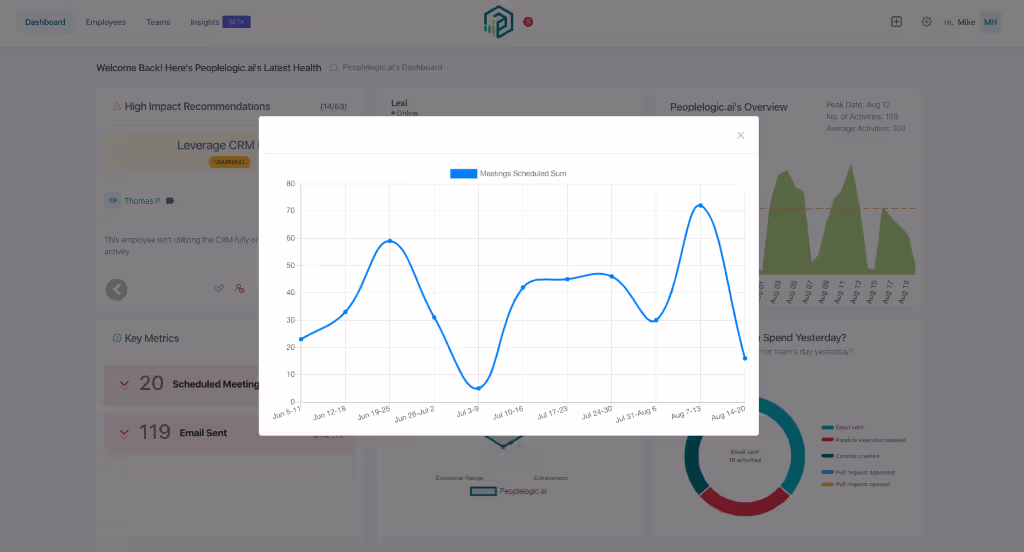The width and height of the screenshot is (1024, 552).
Task: Toggle Pull request opened legend item
Action: pyautogui.click(x=856, y=484)
